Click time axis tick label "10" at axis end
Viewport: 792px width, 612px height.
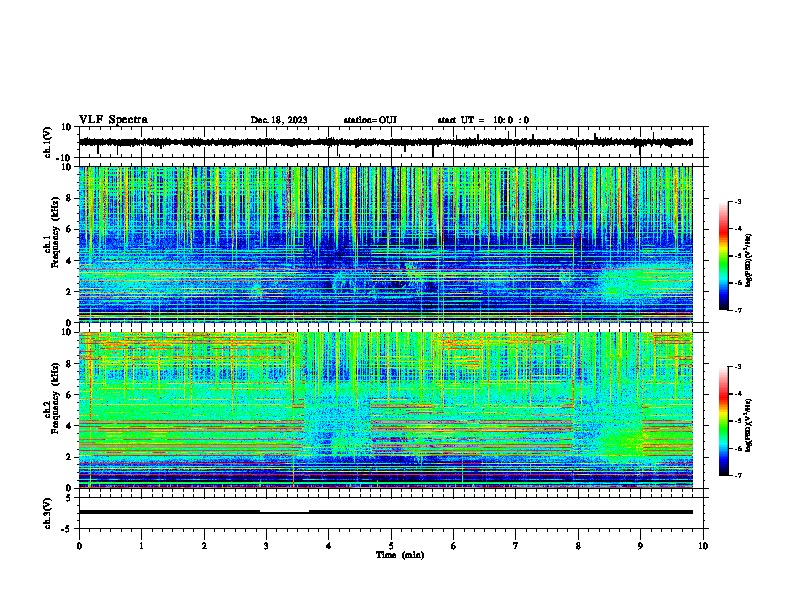coord(703,546)
